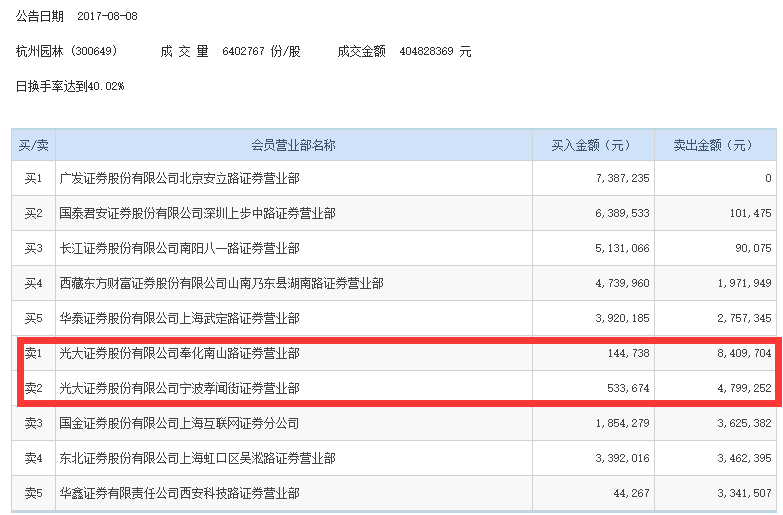Image resolution: width=783 pixels, height=515 pixels.
Task: Click the 卖3 row label
Action: click(x=33, y=423)
